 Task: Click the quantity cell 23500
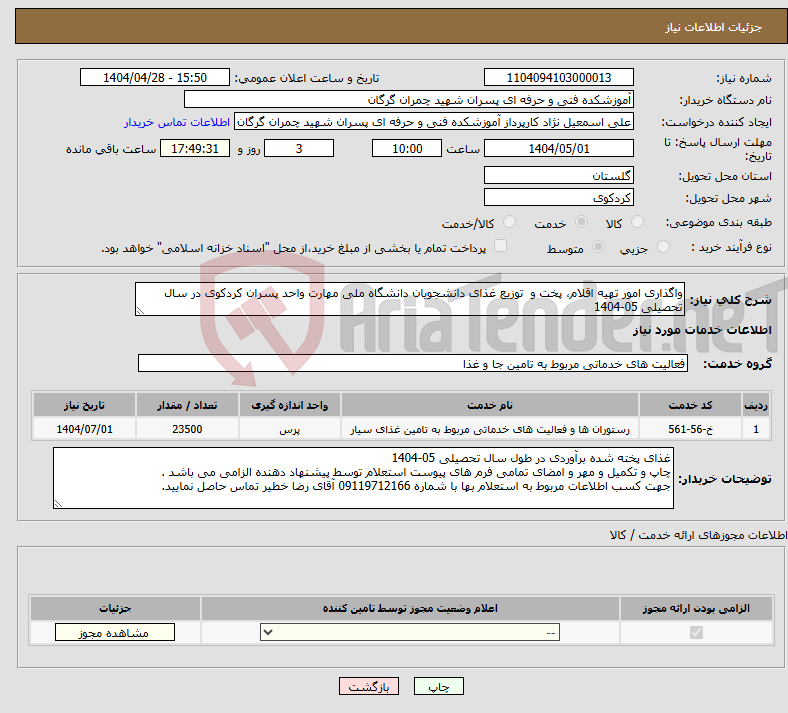[x=187, y=429]
